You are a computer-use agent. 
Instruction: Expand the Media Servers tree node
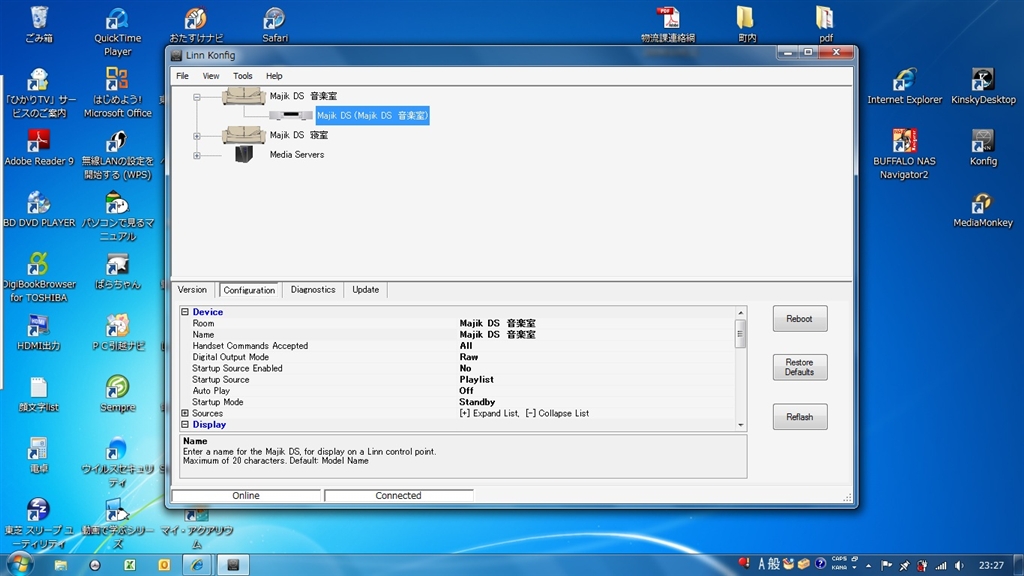point(197,155)
